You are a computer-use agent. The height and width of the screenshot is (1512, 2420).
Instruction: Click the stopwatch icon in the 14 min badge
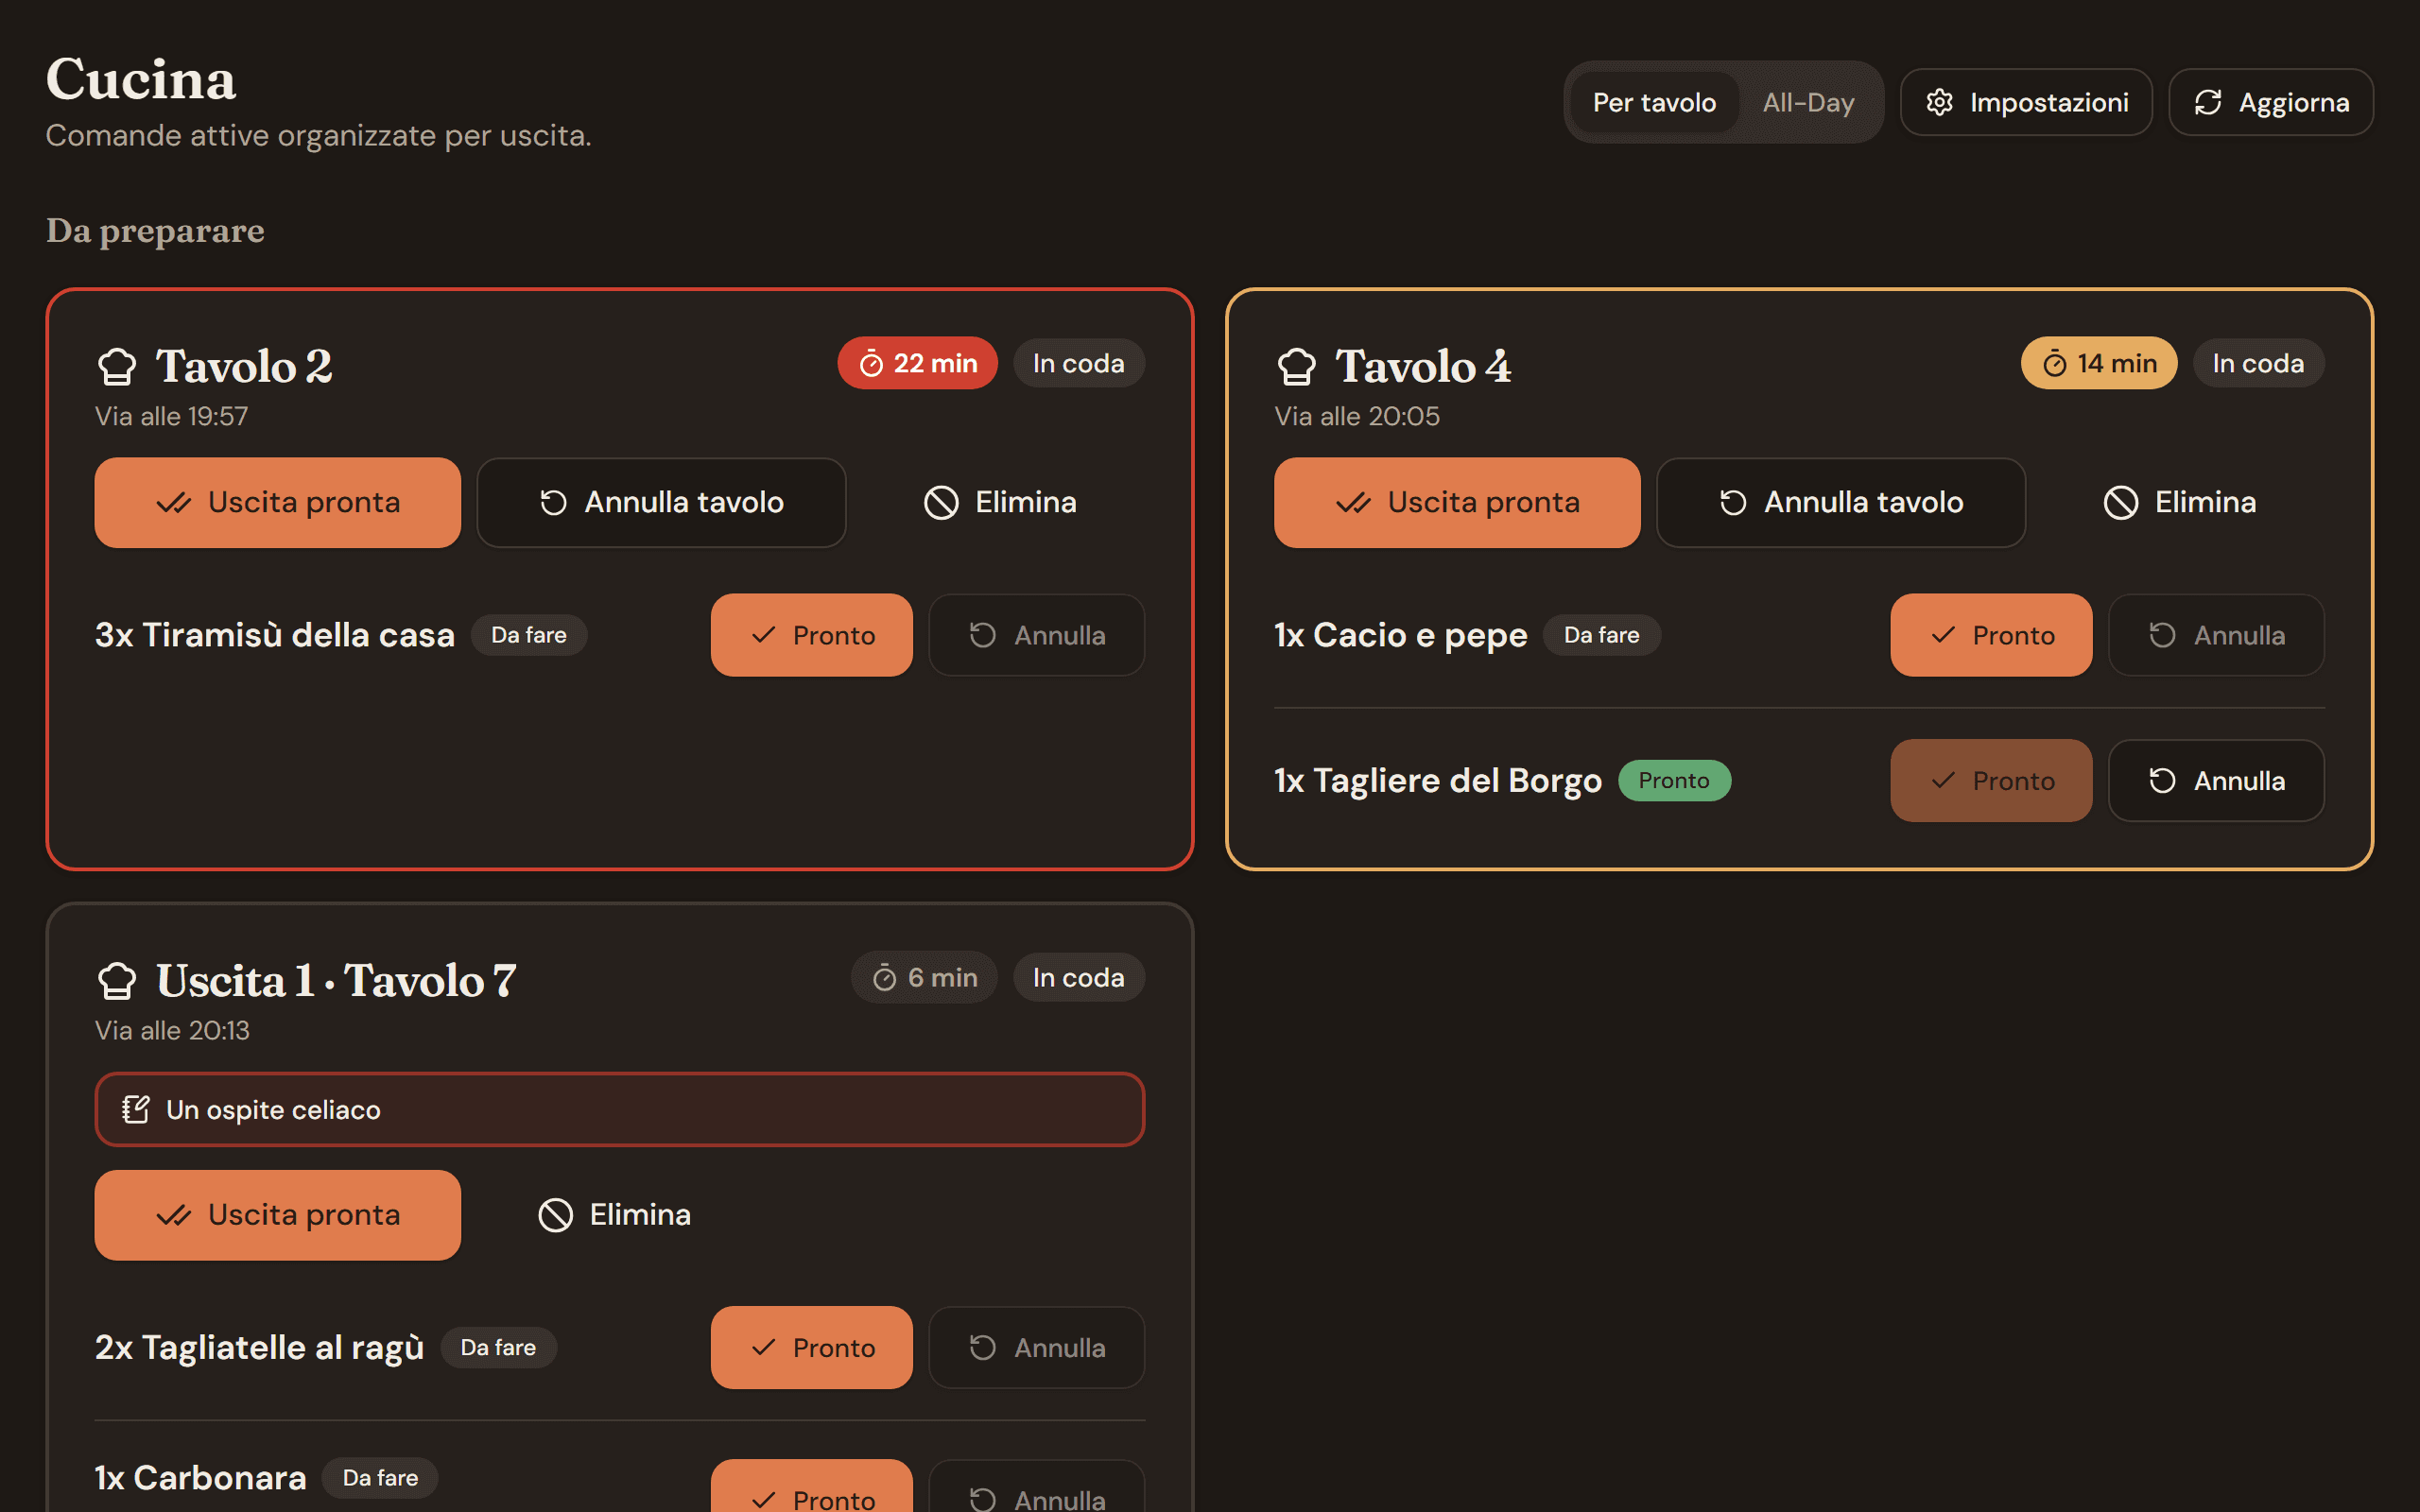(2055, 364)
